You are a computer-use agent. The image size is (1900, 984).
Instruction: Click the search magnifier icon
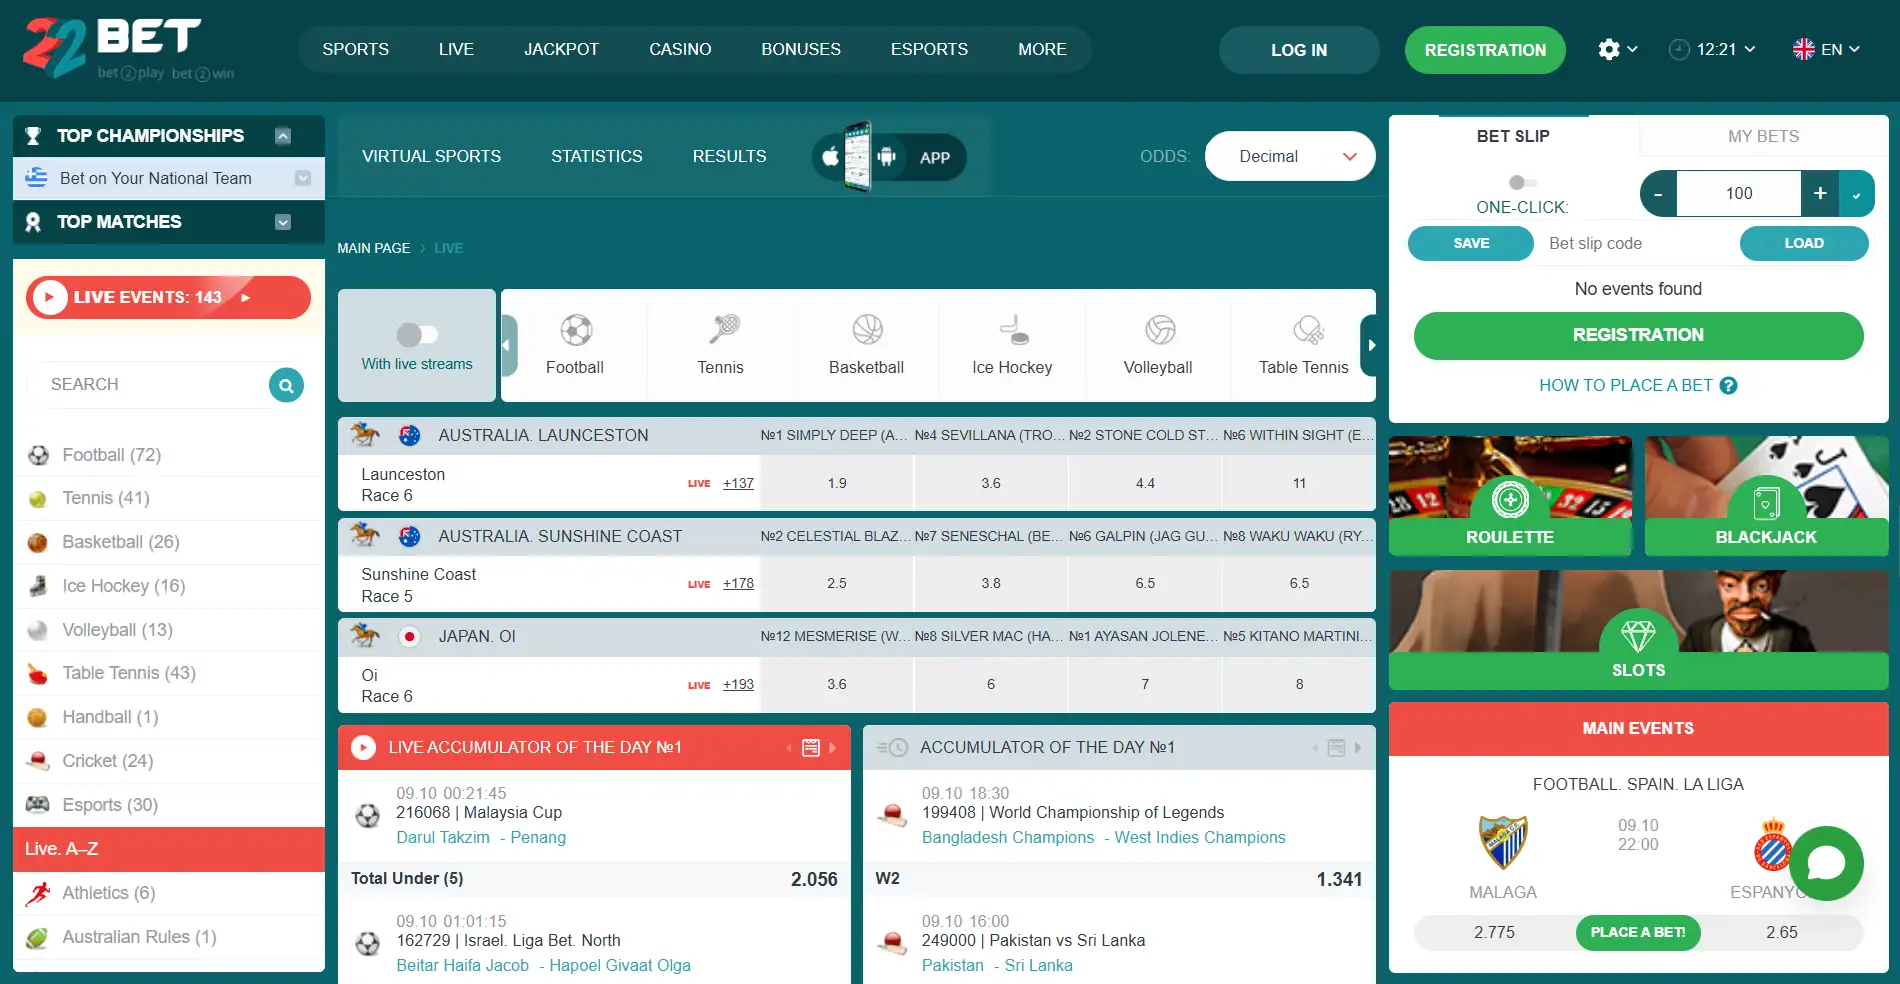click(286, 385)
